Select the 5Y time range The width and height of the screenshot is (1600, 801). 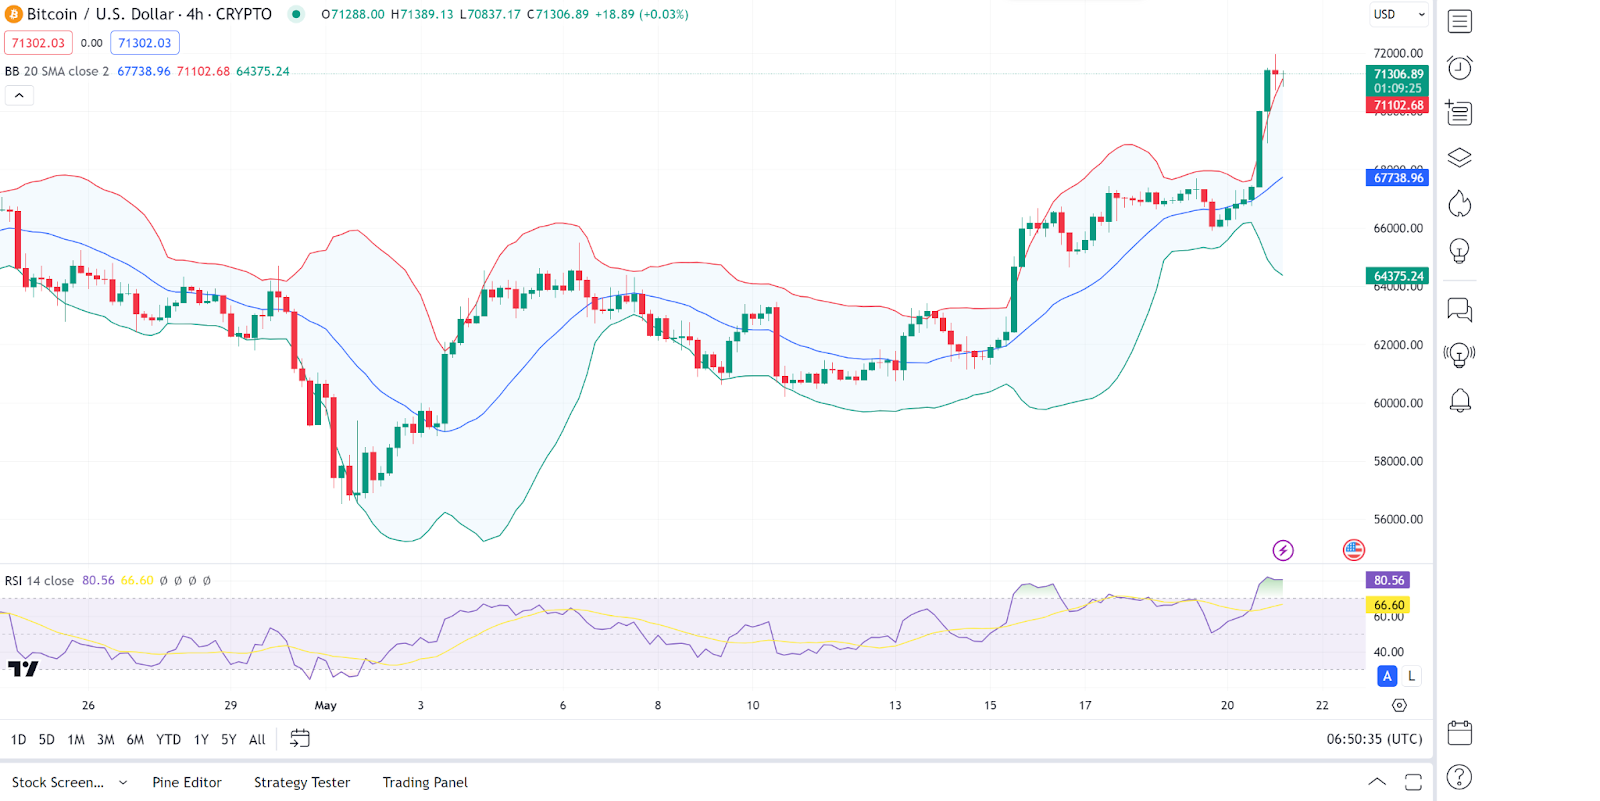point(228,740)
